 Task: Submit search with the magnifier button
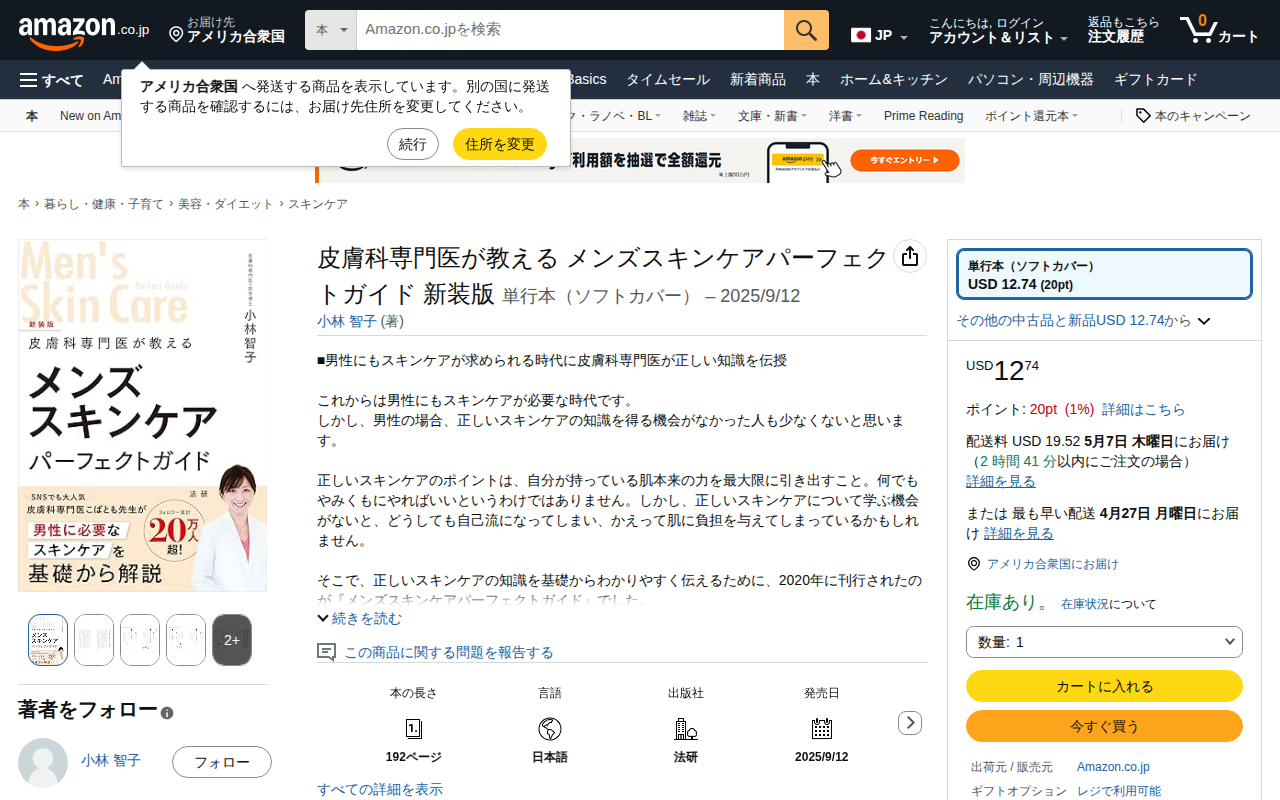[x=806, y=30]
